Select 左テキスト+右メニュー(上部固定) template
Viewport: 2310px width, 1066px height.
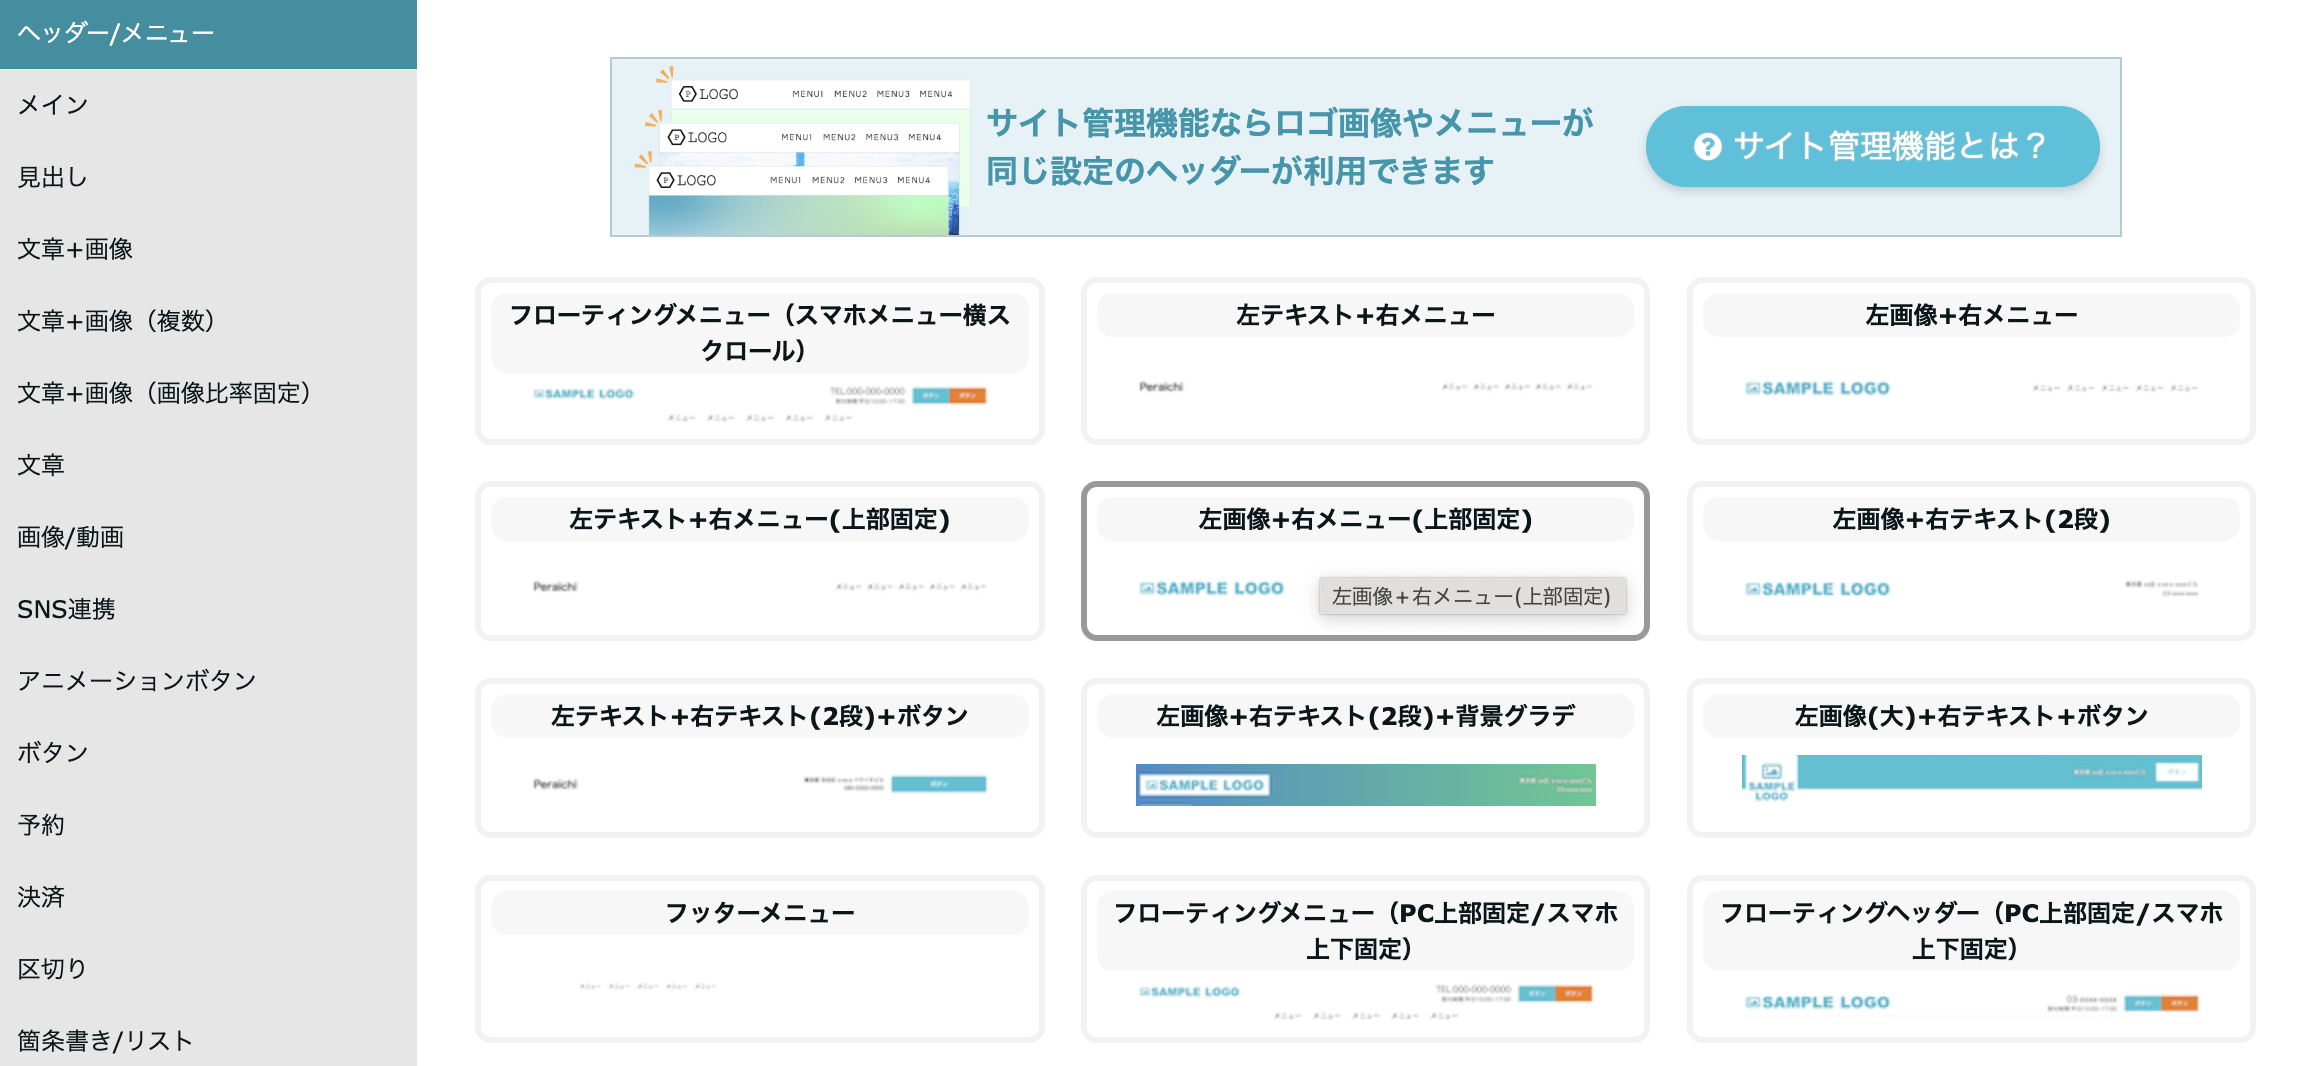(x=759, y=561)
